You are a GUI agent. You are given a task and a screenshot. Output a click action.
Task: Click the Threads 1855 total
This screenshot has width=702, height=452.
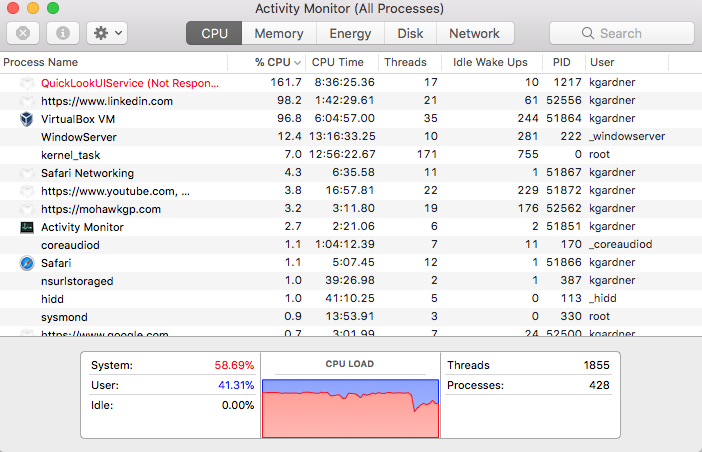pyautogui.click(x=596, y=365)
